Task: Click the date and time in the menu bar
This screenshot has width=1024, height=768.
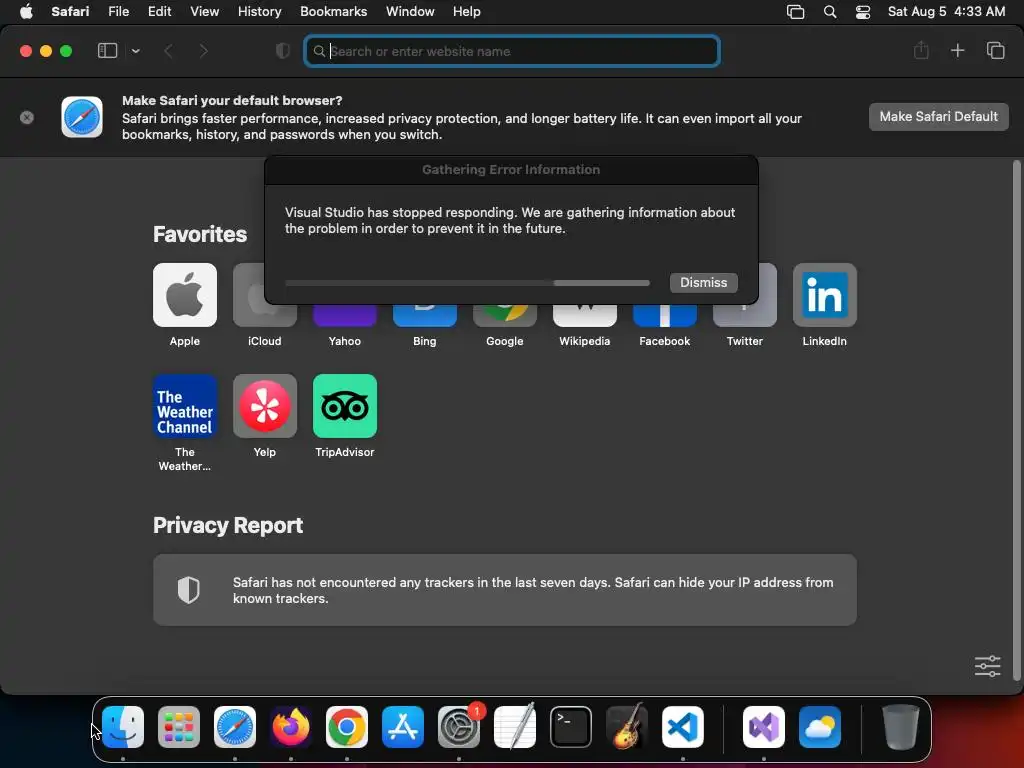Action: (946, 11)
